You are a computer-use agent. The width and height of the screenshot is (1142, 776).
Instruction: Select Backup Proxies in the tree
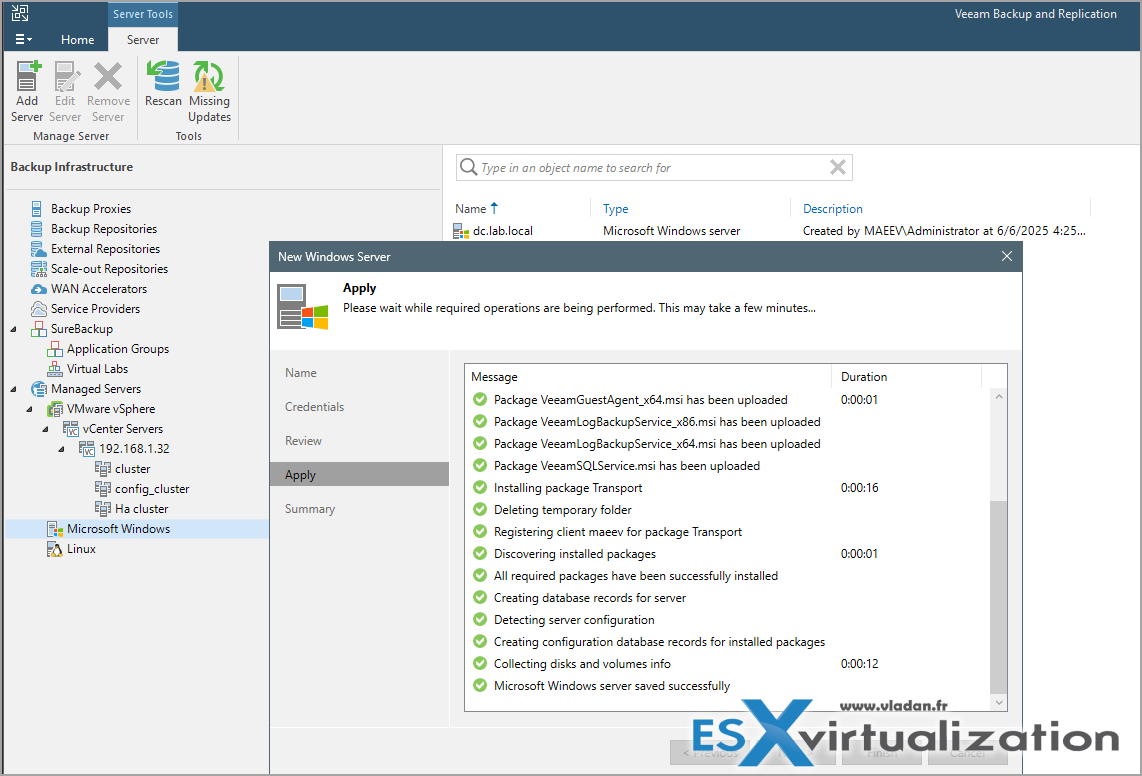[x=90, y=209]
